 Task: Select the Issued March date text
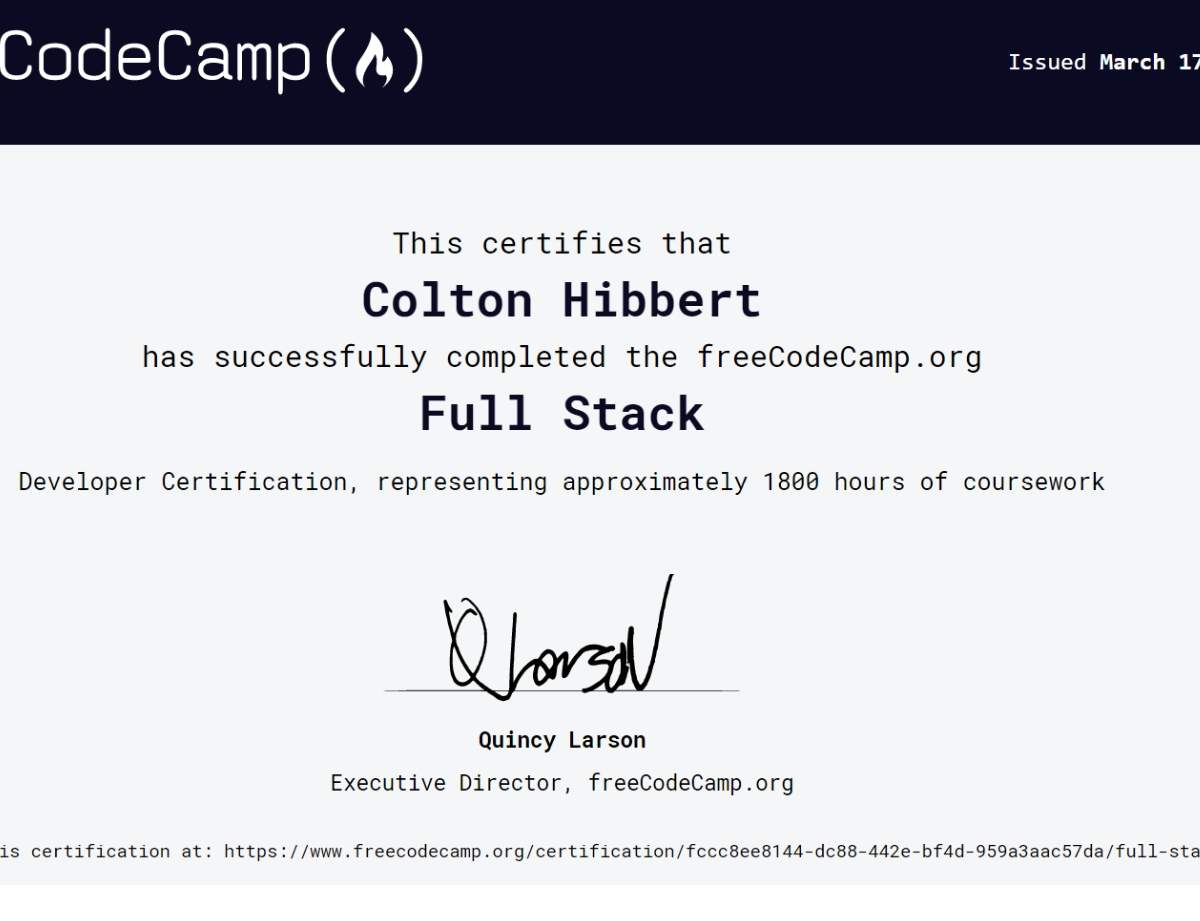tap(1103, 62)
